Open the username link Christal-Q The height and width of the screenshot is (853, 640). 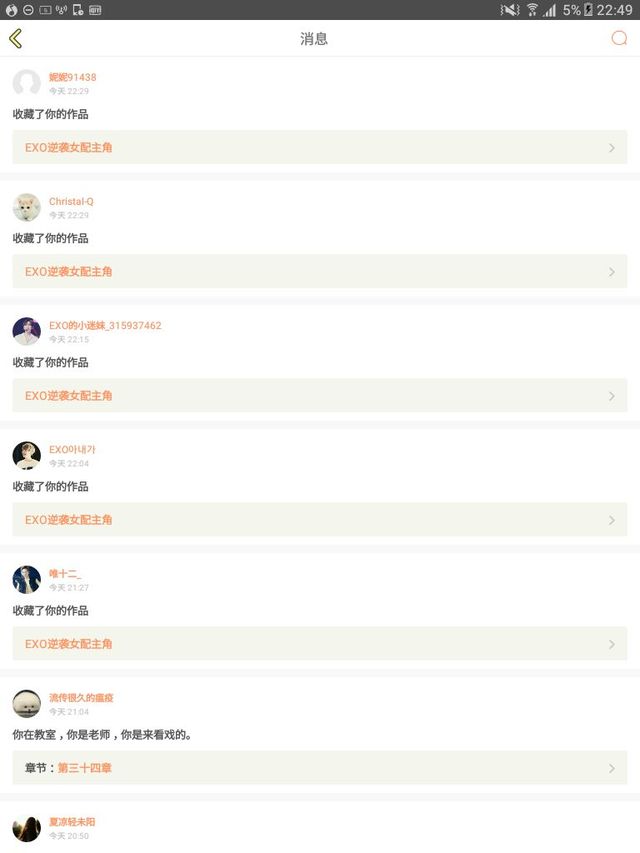pyautogui.click(x=71, y=201)
